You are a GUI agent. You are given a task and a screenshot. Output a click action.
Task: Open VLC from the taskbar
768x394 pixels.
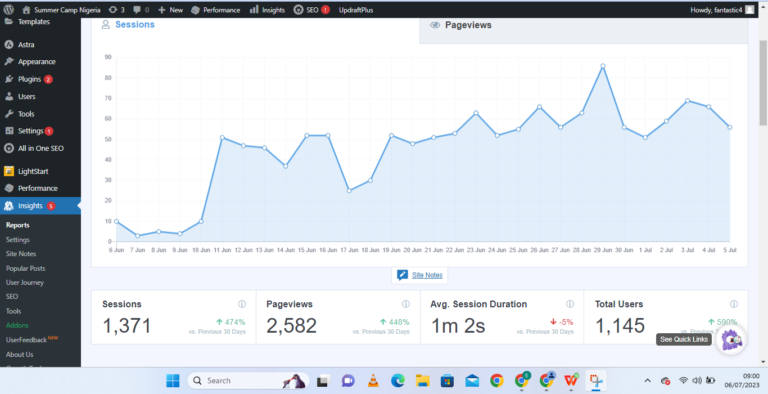tap(373, 381)
